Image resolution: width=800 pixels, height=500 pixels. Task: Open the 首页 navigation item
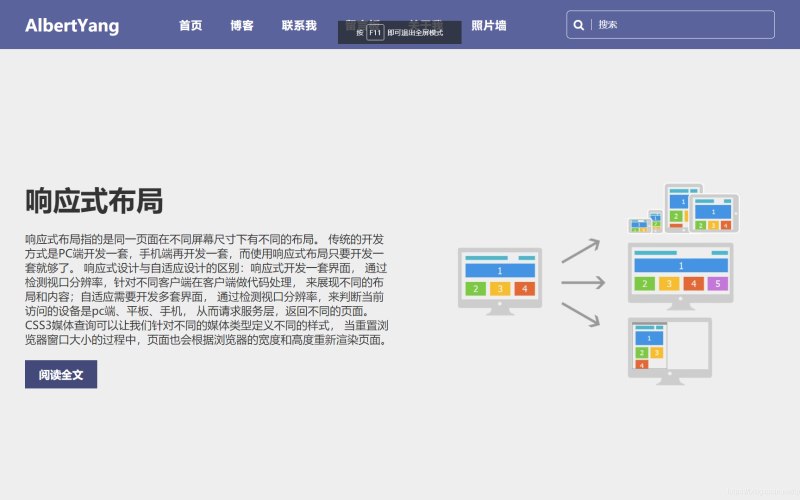click(x=190, y=26)
